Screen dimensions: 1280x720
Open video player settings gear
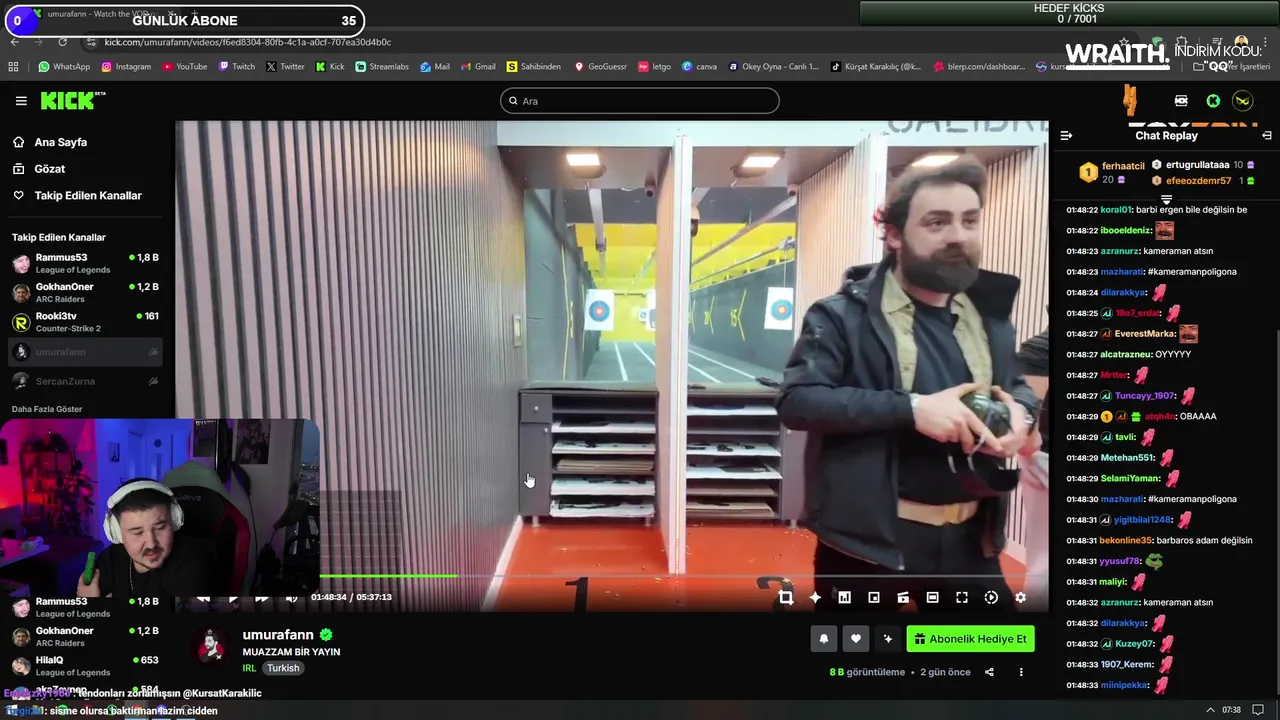point(1020,598)
